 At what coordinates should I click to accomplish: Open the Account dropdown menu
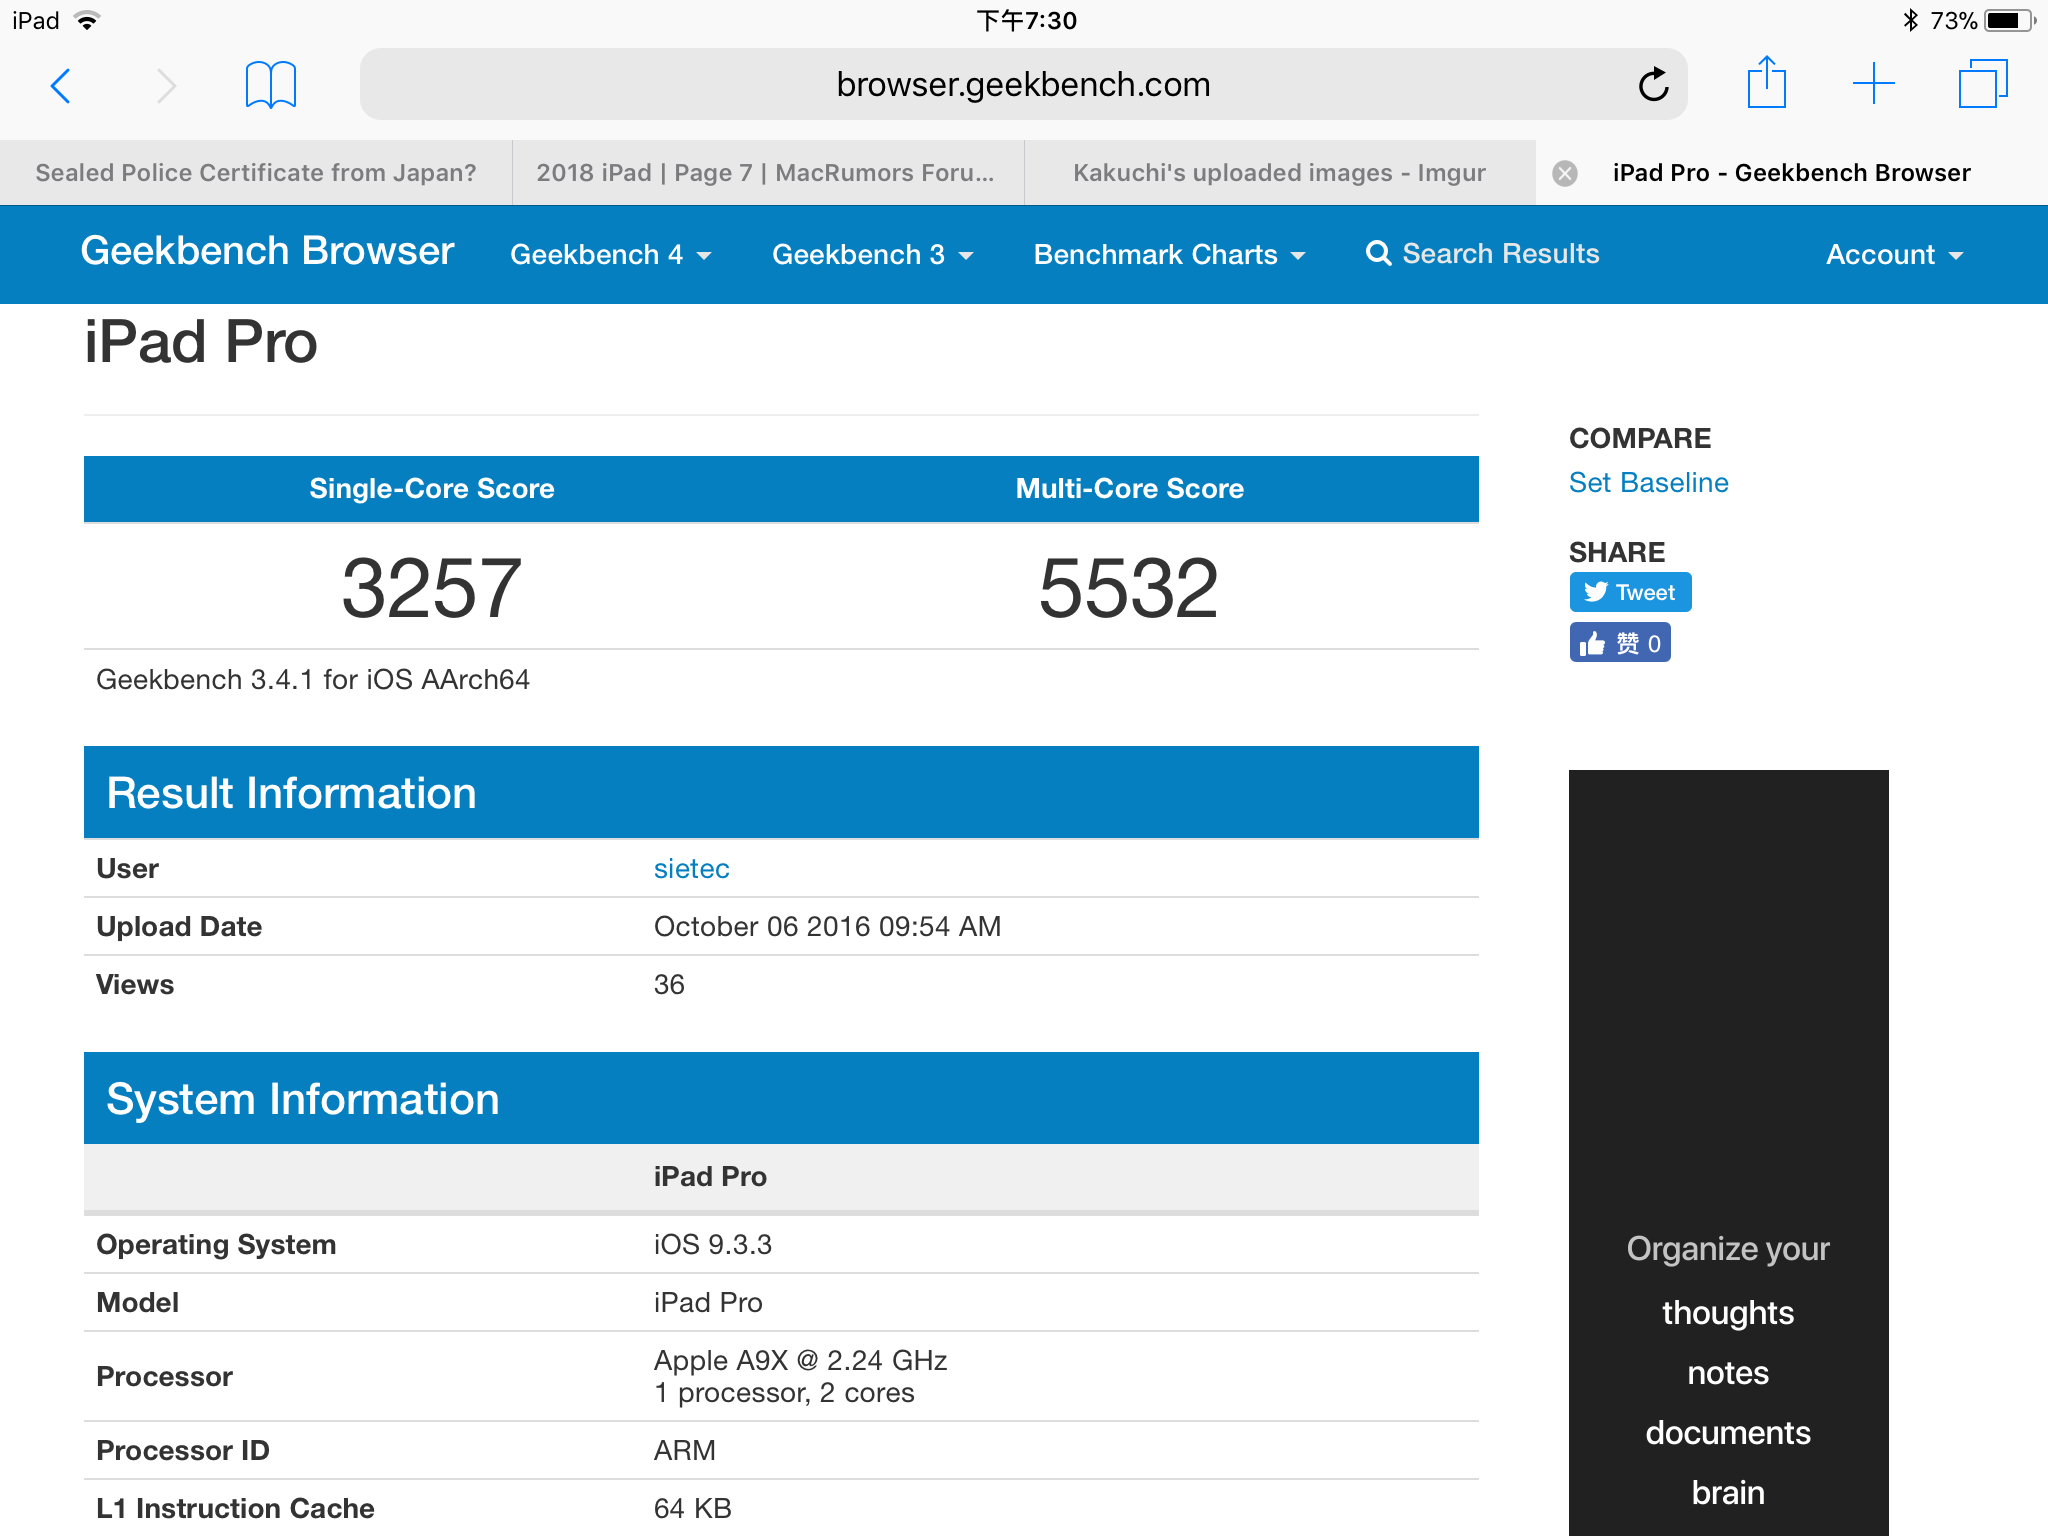1894,255
